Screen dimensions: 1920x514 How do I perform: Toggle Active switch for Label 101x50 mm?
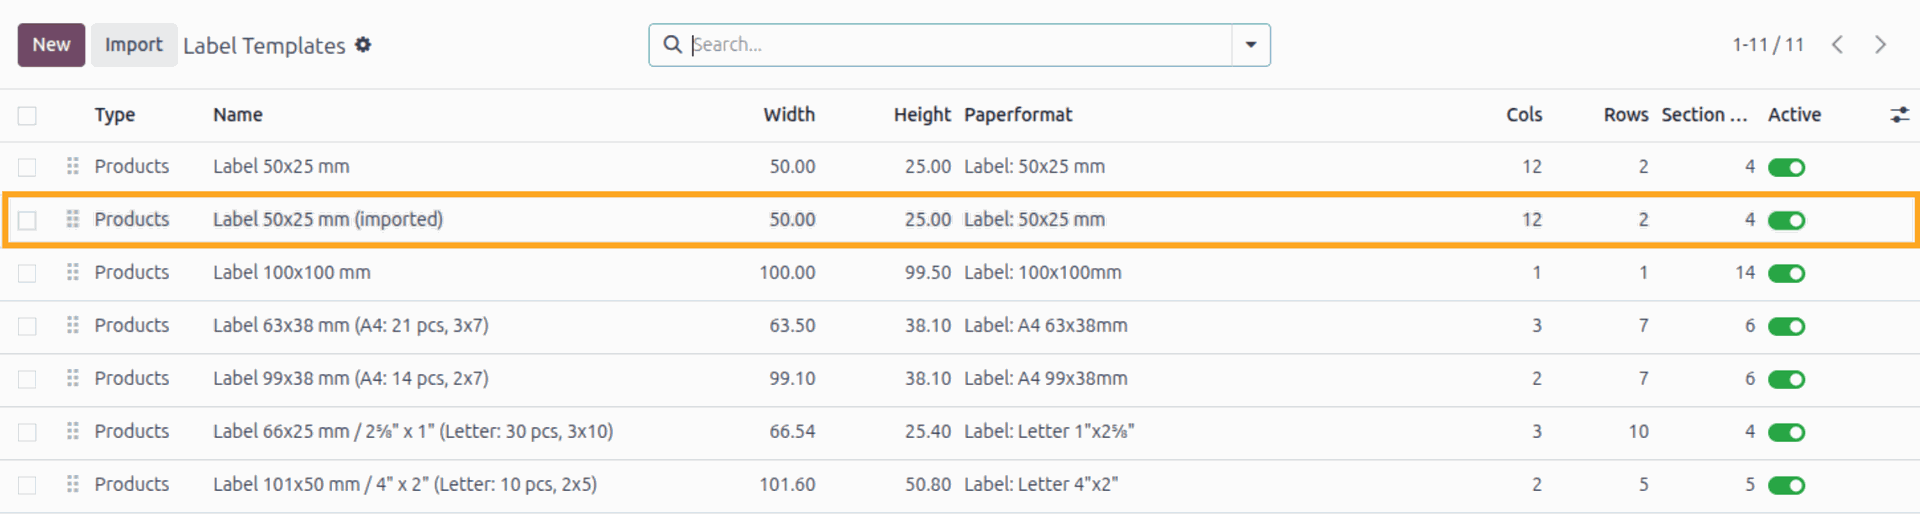1786,485
